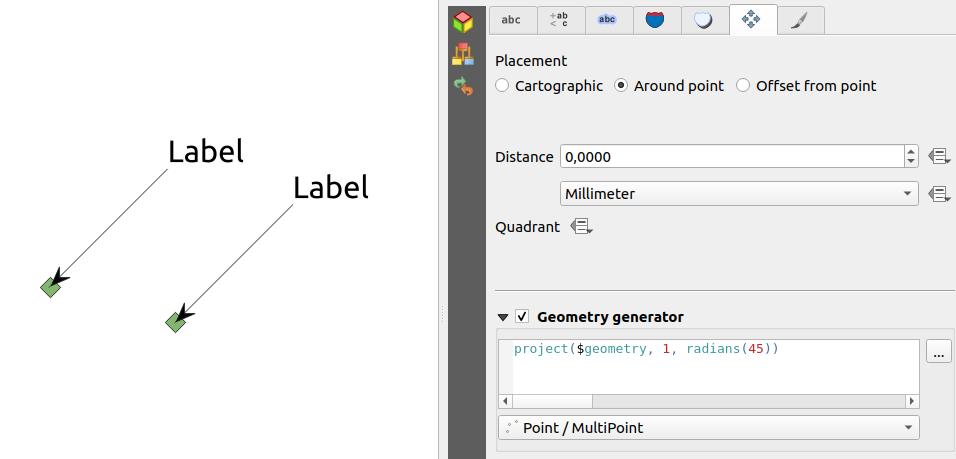Select Cartographic placement mode
Viewport: 956px width, 459px height.
pos(502,86)
